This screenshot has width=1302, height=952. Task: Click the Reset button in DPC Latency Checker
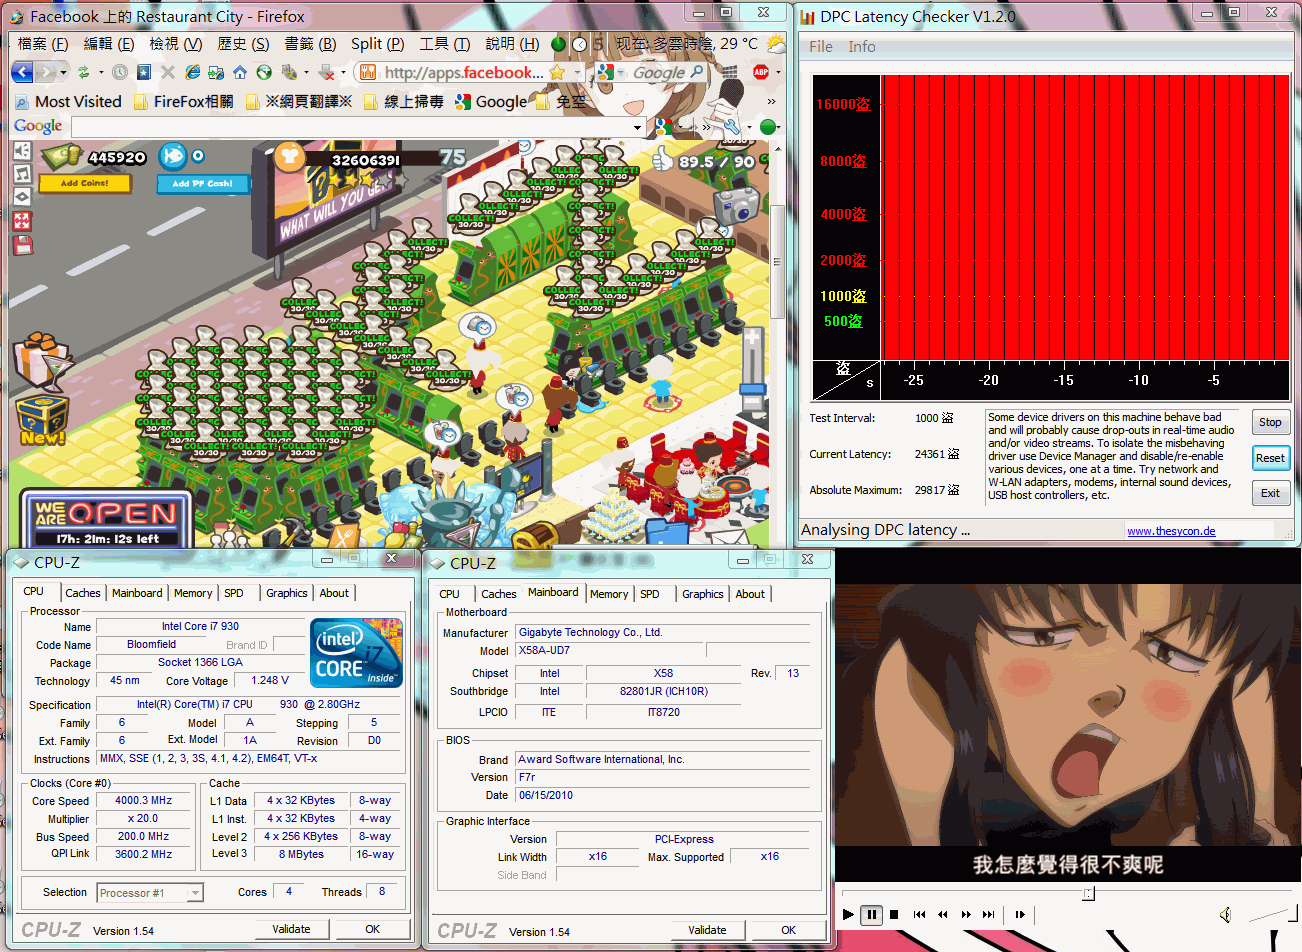coord(1270,458)
